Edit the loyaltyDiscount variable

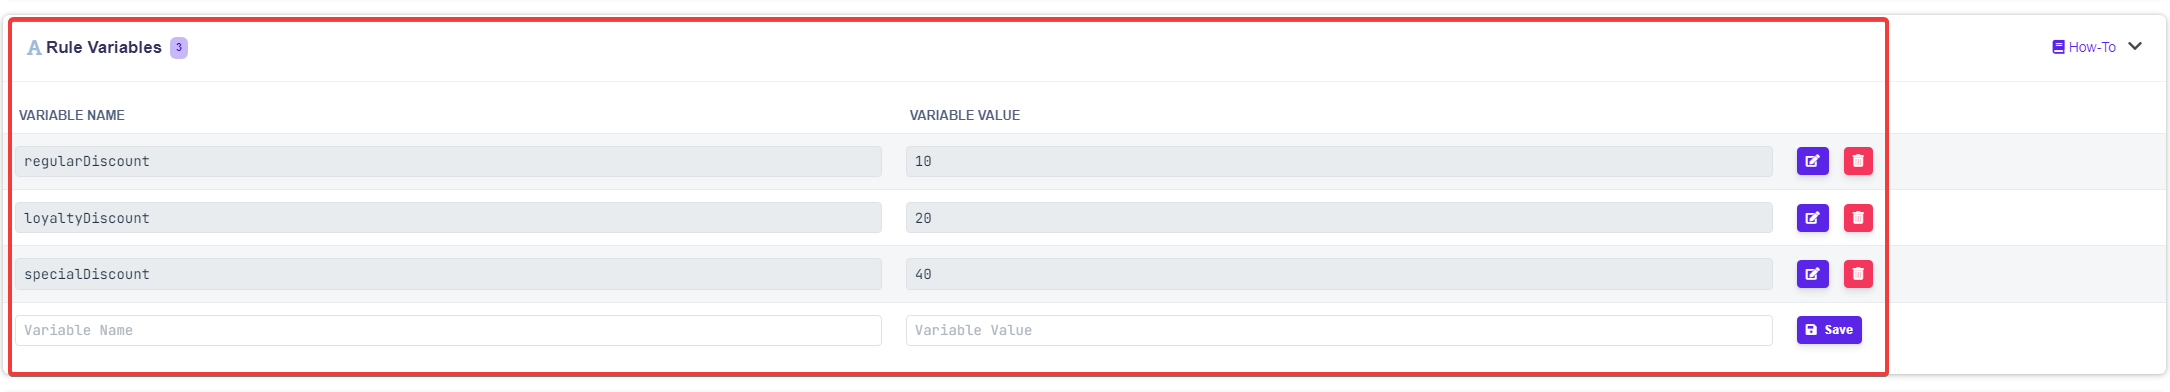click(1812, 218)
